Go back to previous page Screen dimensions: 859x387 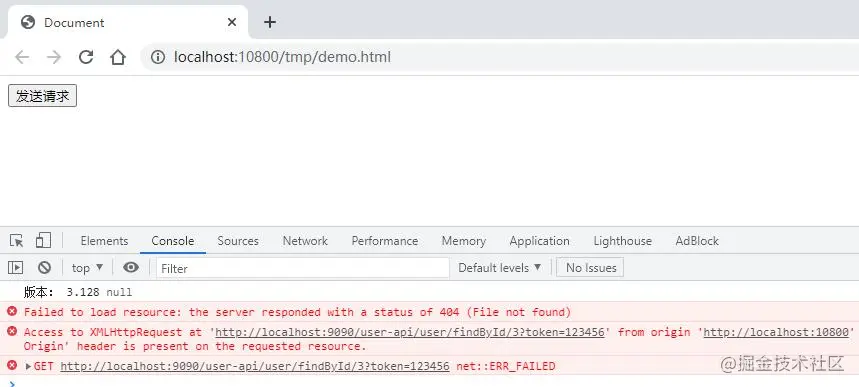click(22, 57)
